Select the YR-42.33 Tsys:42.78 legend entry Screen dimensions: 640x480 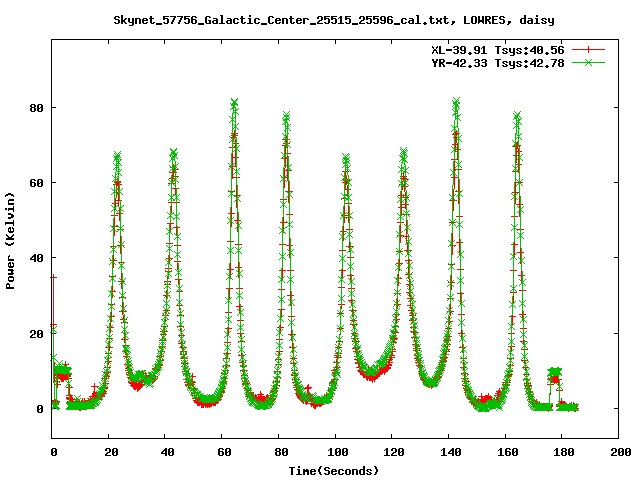coord(498,63)
